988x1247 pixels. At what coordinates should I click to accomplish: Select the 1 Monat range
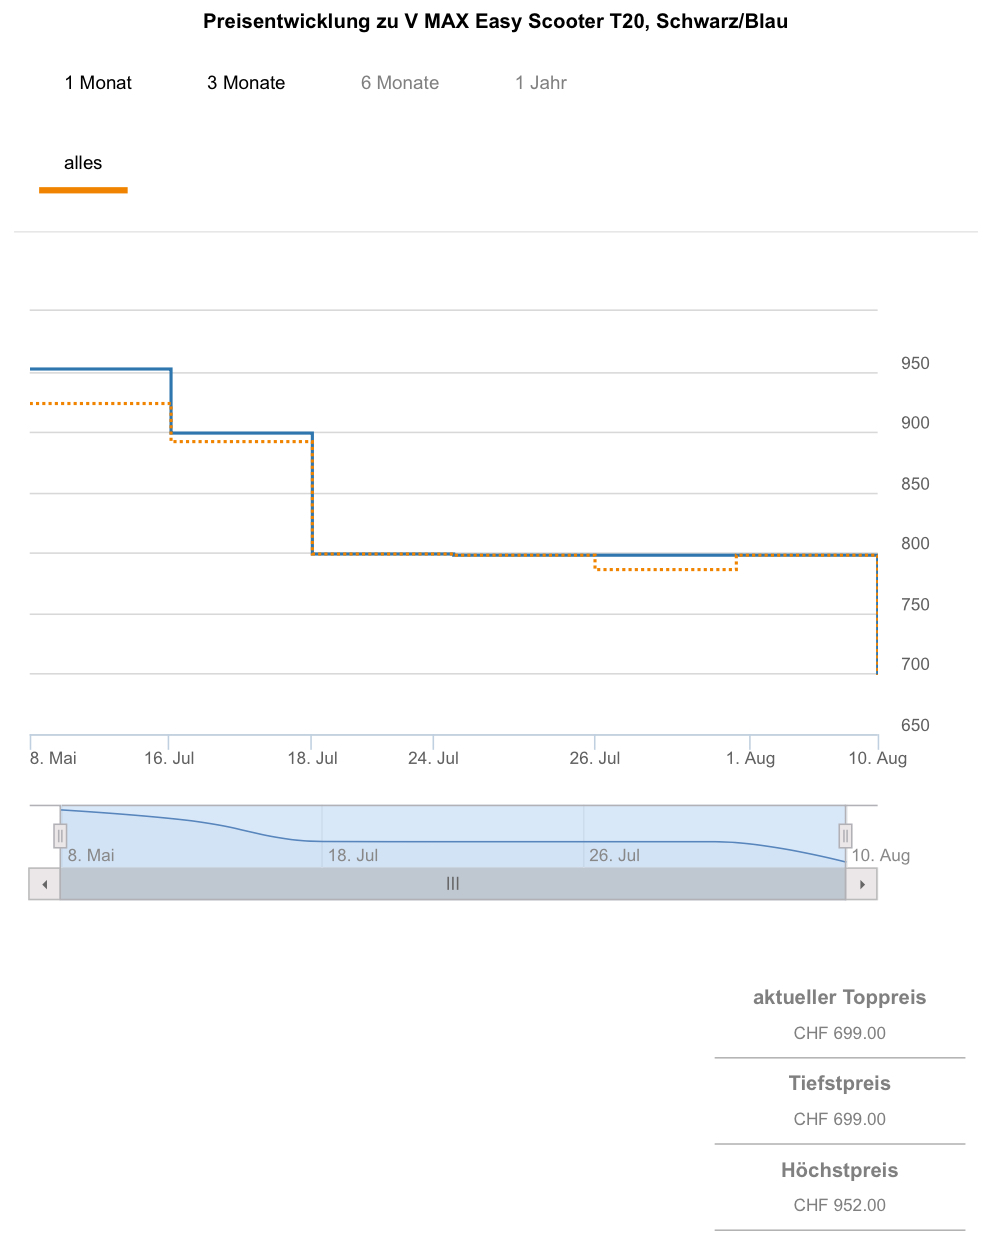click(x=98, y=83)
